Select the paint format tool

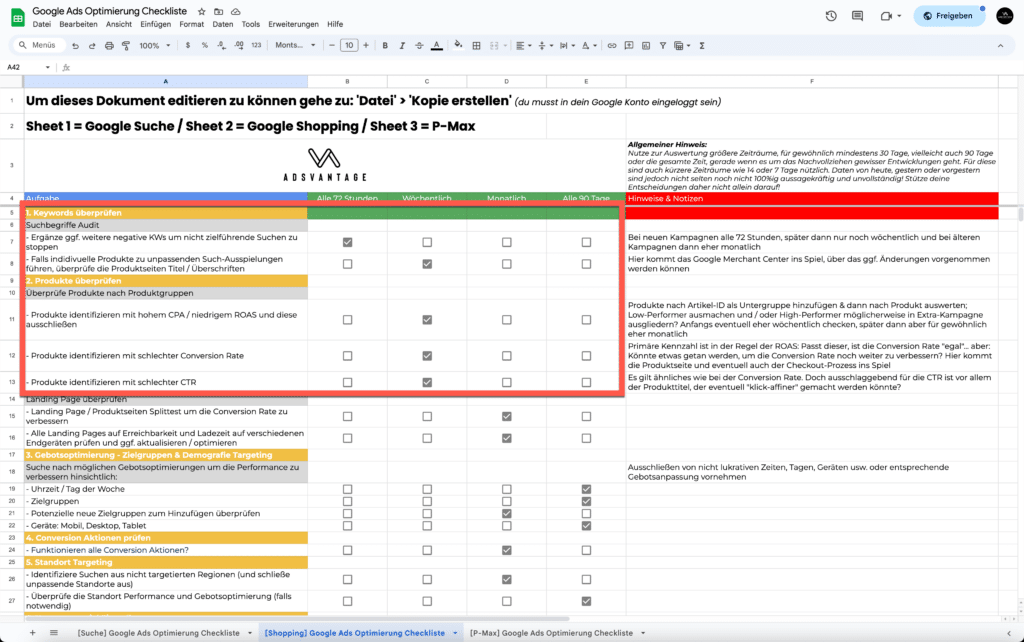pos(126,46)
